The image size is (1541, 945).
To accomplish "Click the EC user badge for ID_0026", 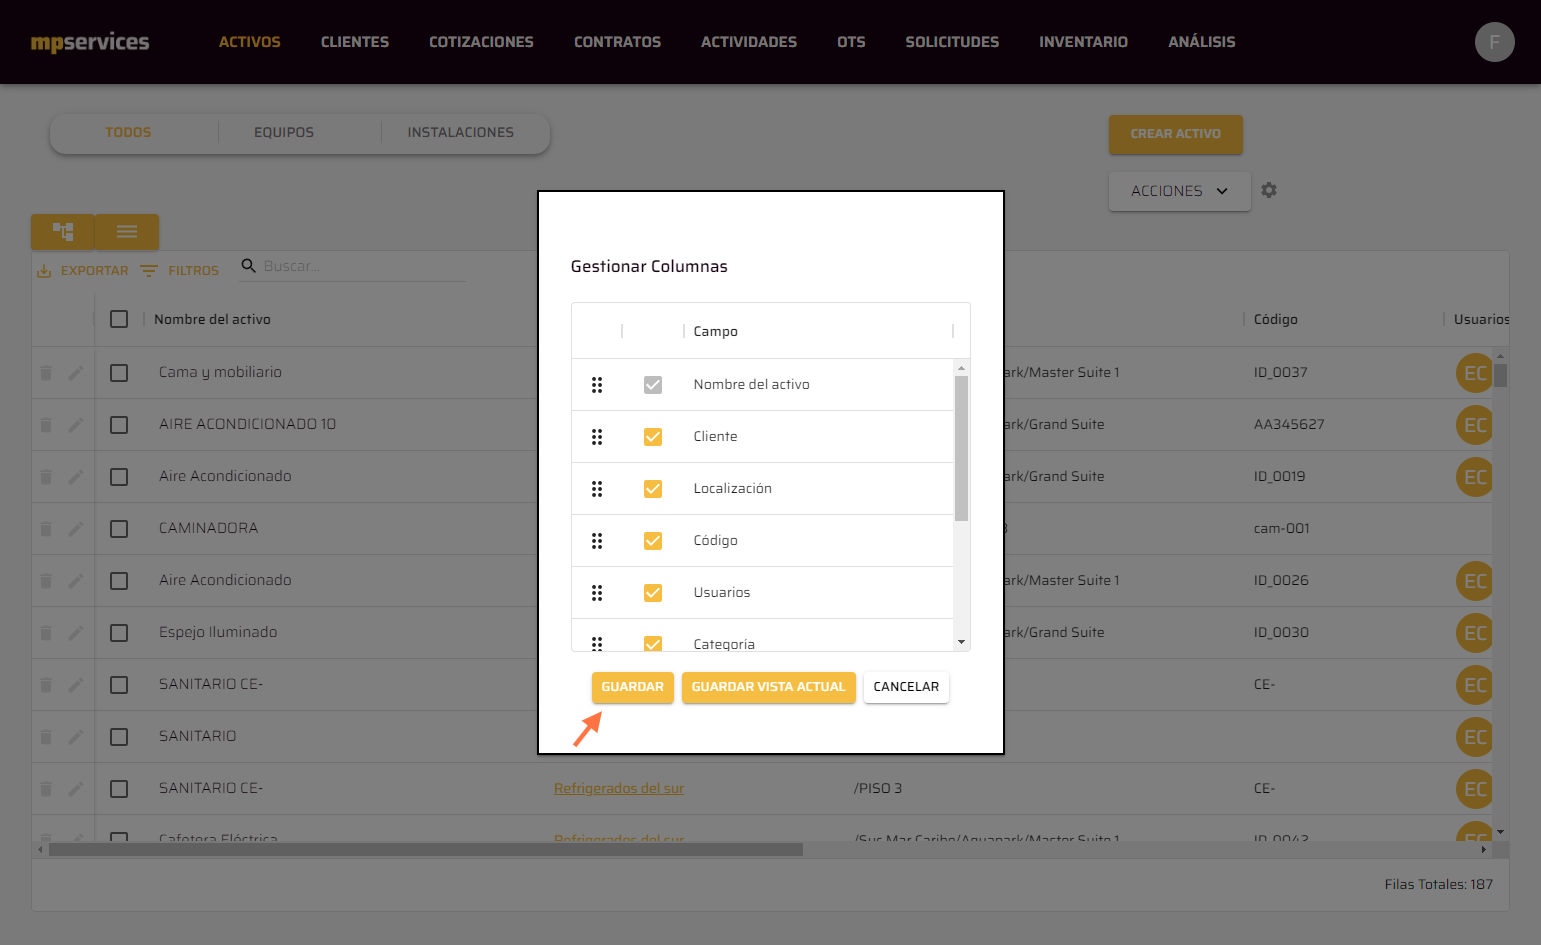I will [x=1474, y=581].
